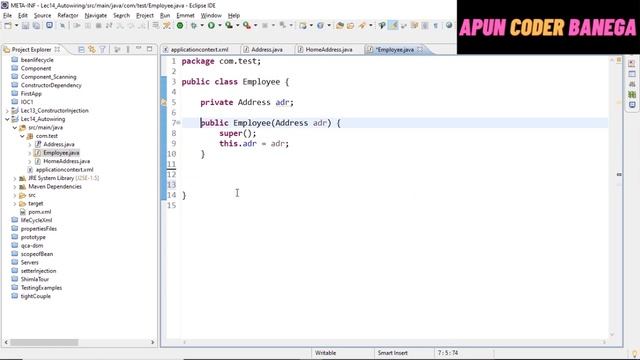Click the Project Explorer horizontal scrollbar thumb
This screenshot has width=640, height=360.
tap(44, 342)
